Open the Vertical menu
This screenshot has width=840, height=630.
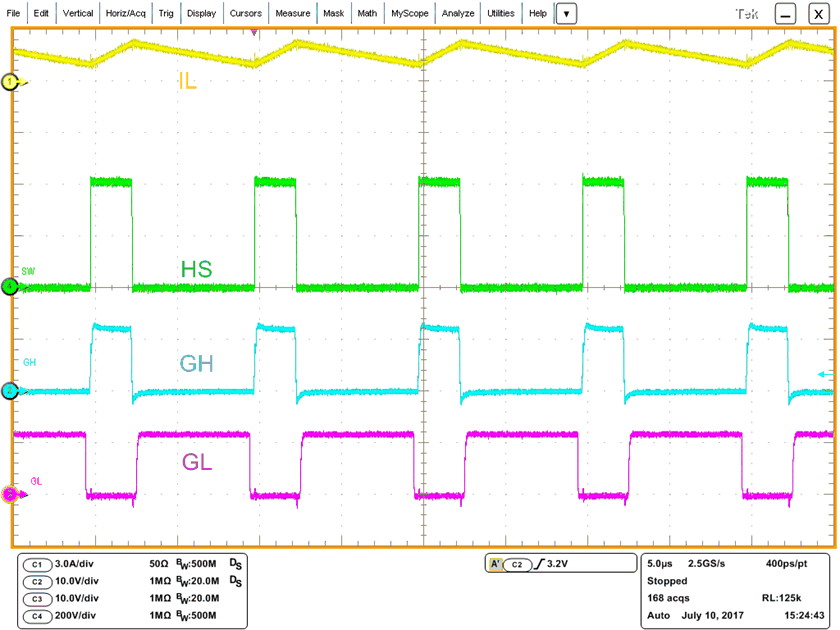(77, 13)
